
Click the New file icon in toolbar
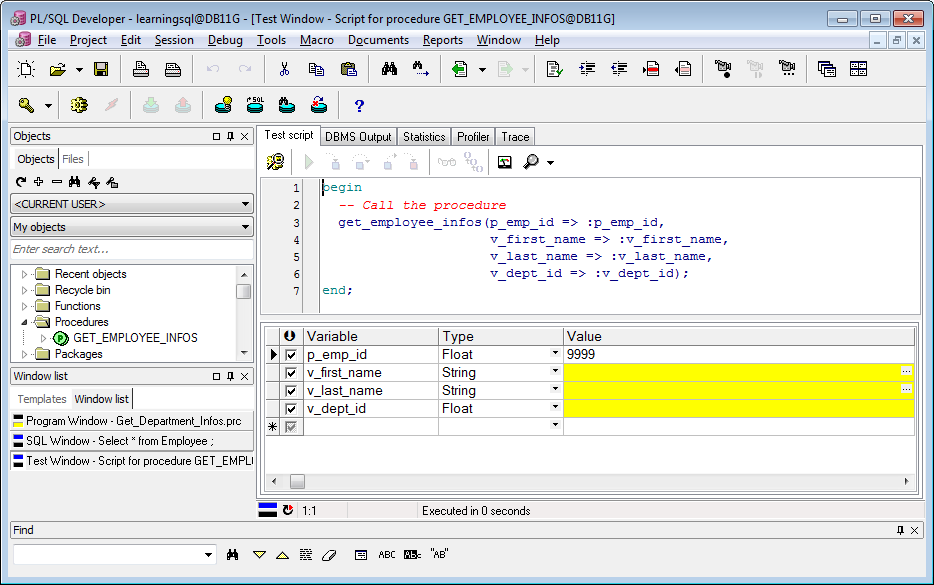[26, 69]
